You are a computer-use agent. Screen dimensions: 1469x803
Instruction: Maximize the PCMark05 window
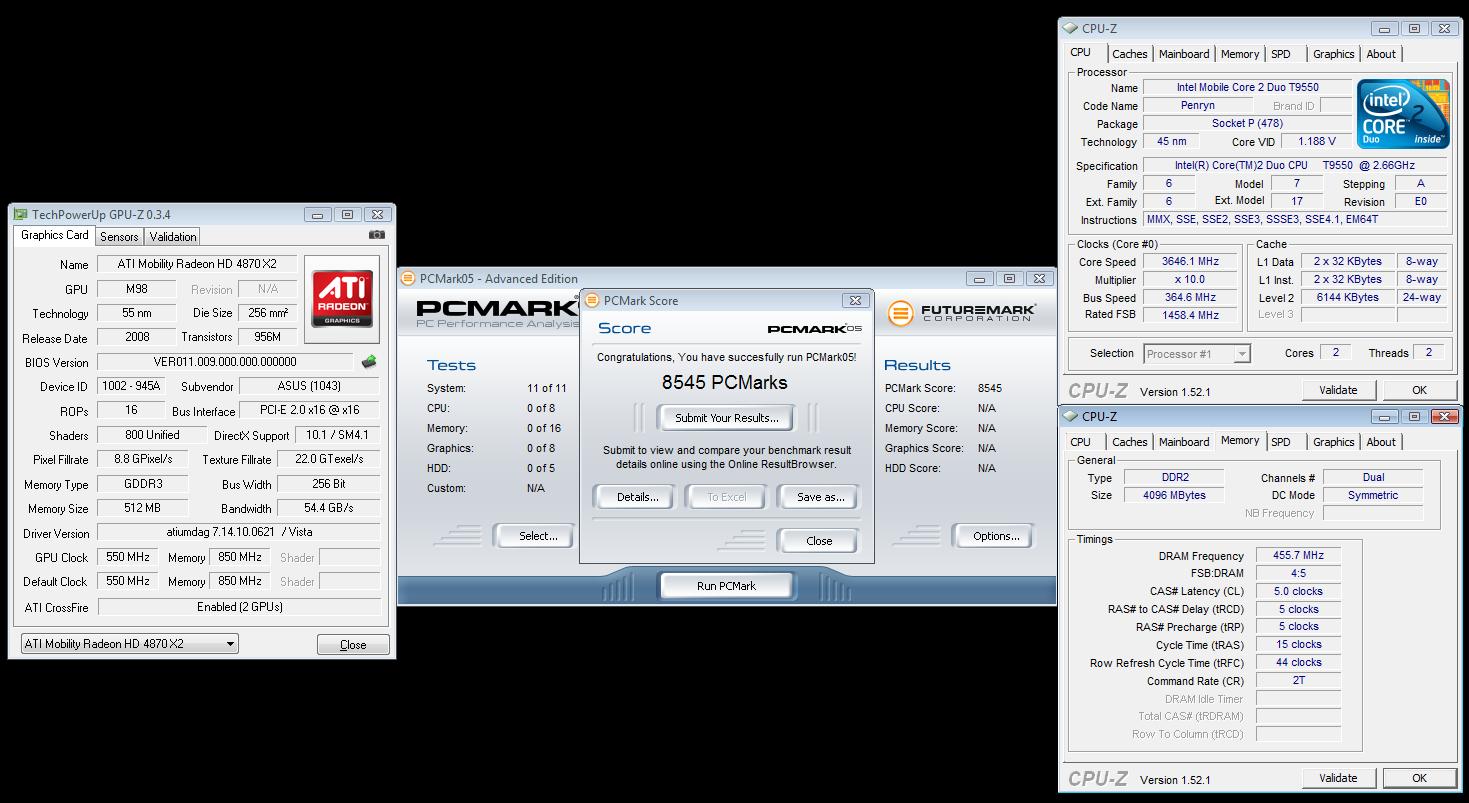[1010, 279]
